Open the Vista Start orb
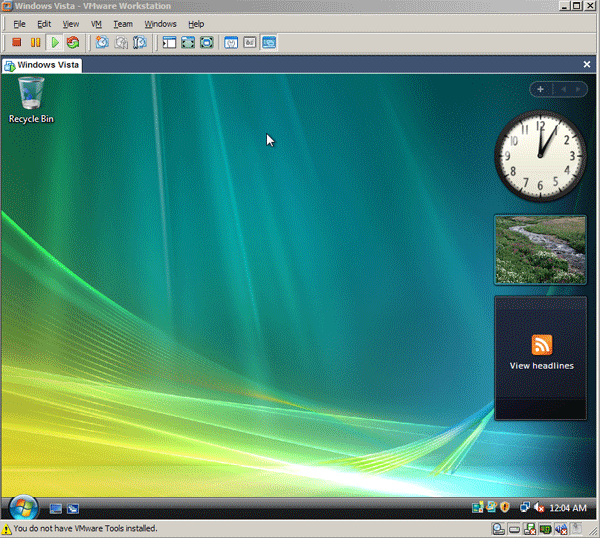 point(23,508)
